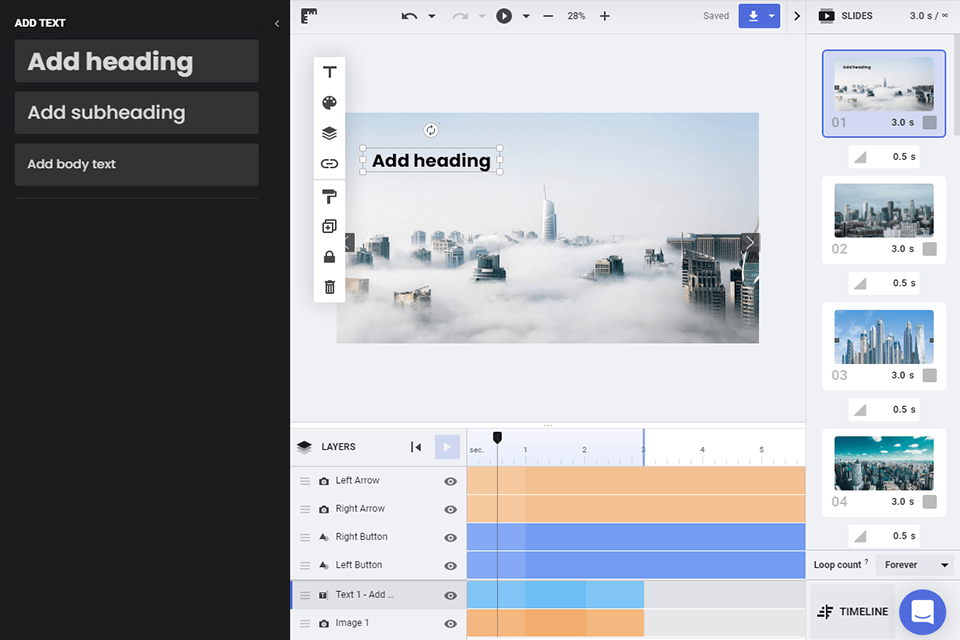The height and width of the screenshot is (640, 960).
Task: Select the Right Button layer row
Action: tap(378, 538)
